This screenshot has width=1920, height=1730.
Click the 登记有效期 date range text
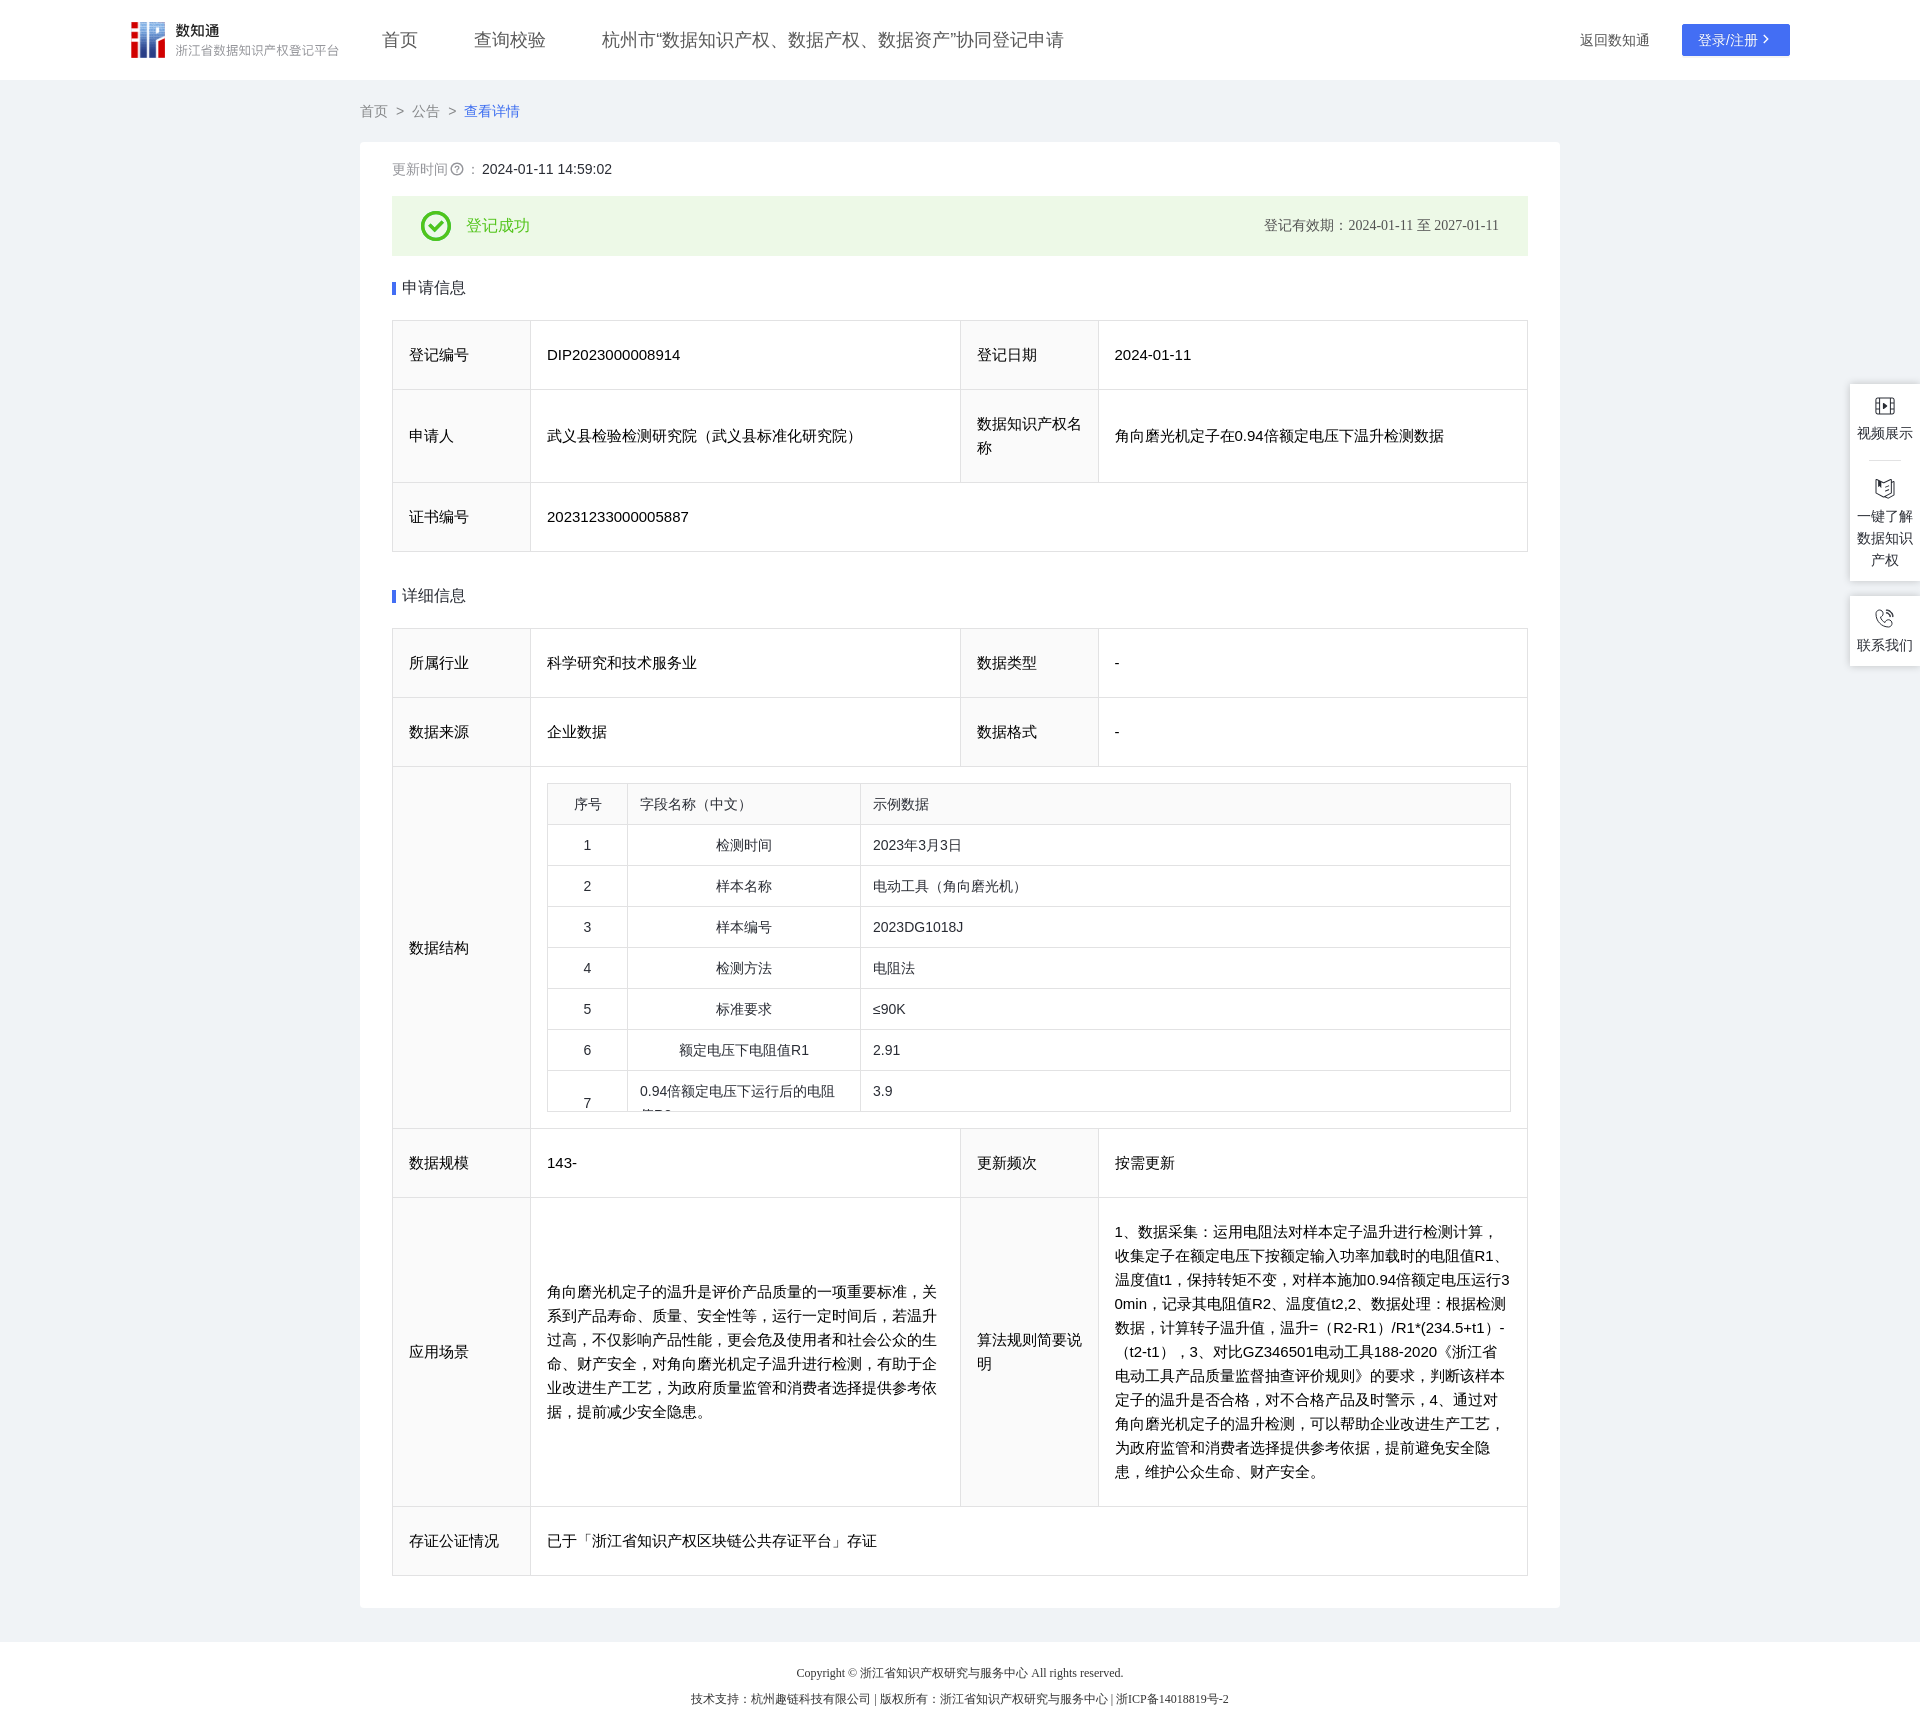[1381, 226]
